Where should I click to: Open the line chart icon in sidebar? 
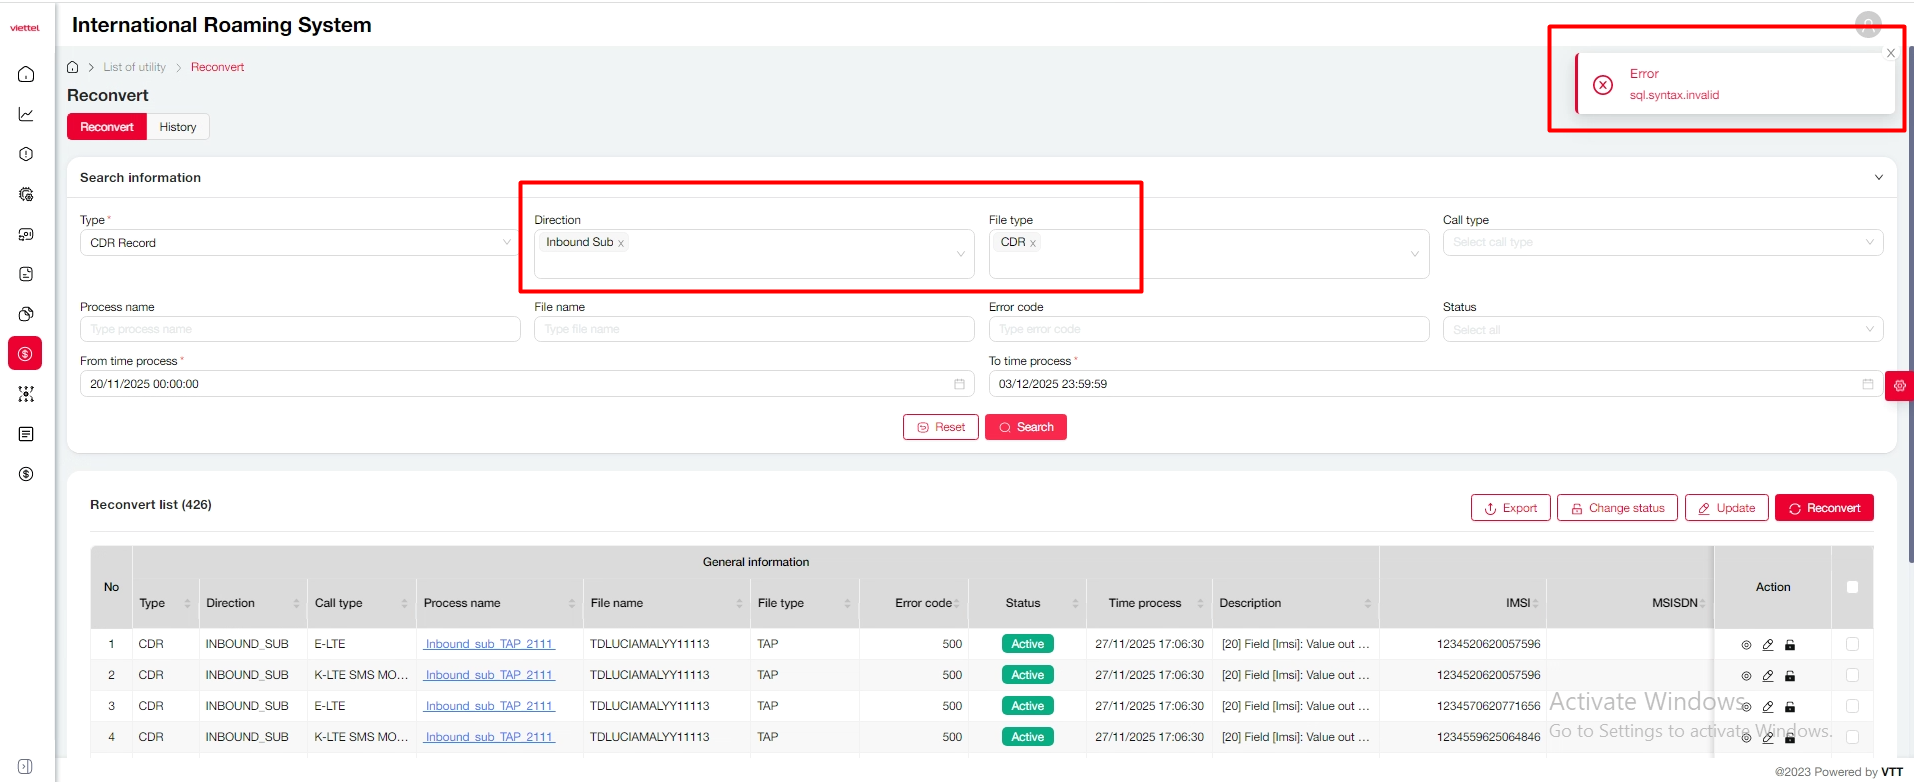[x=26, y=114]
